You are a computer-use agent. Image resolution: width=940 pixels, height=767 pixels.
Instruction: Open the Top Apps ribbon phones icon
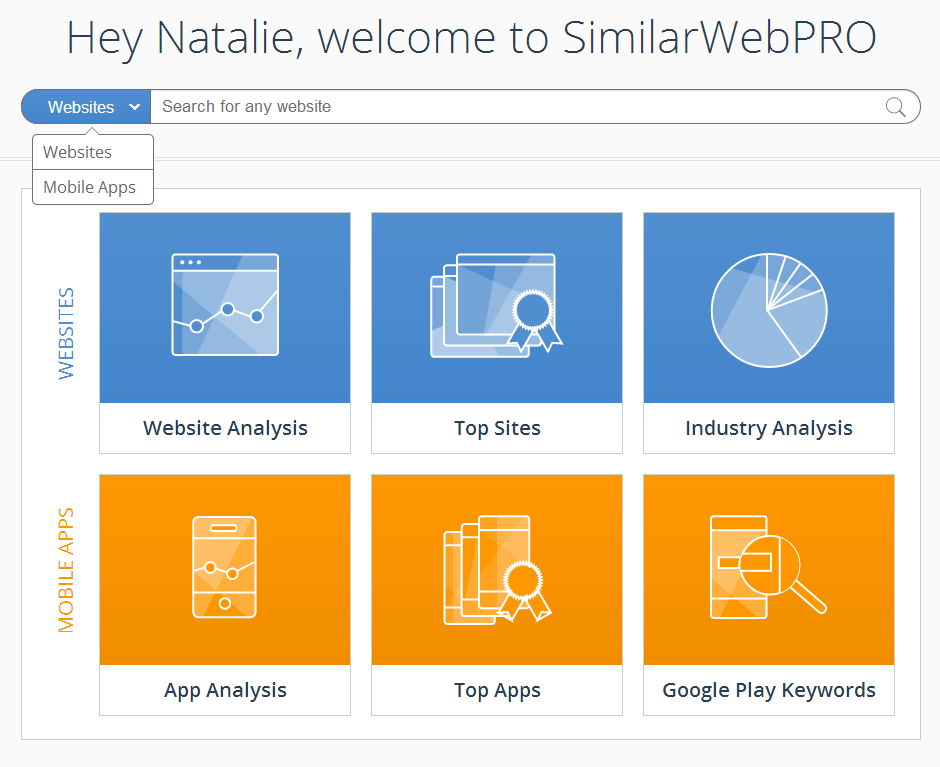(x=497, y=569)
